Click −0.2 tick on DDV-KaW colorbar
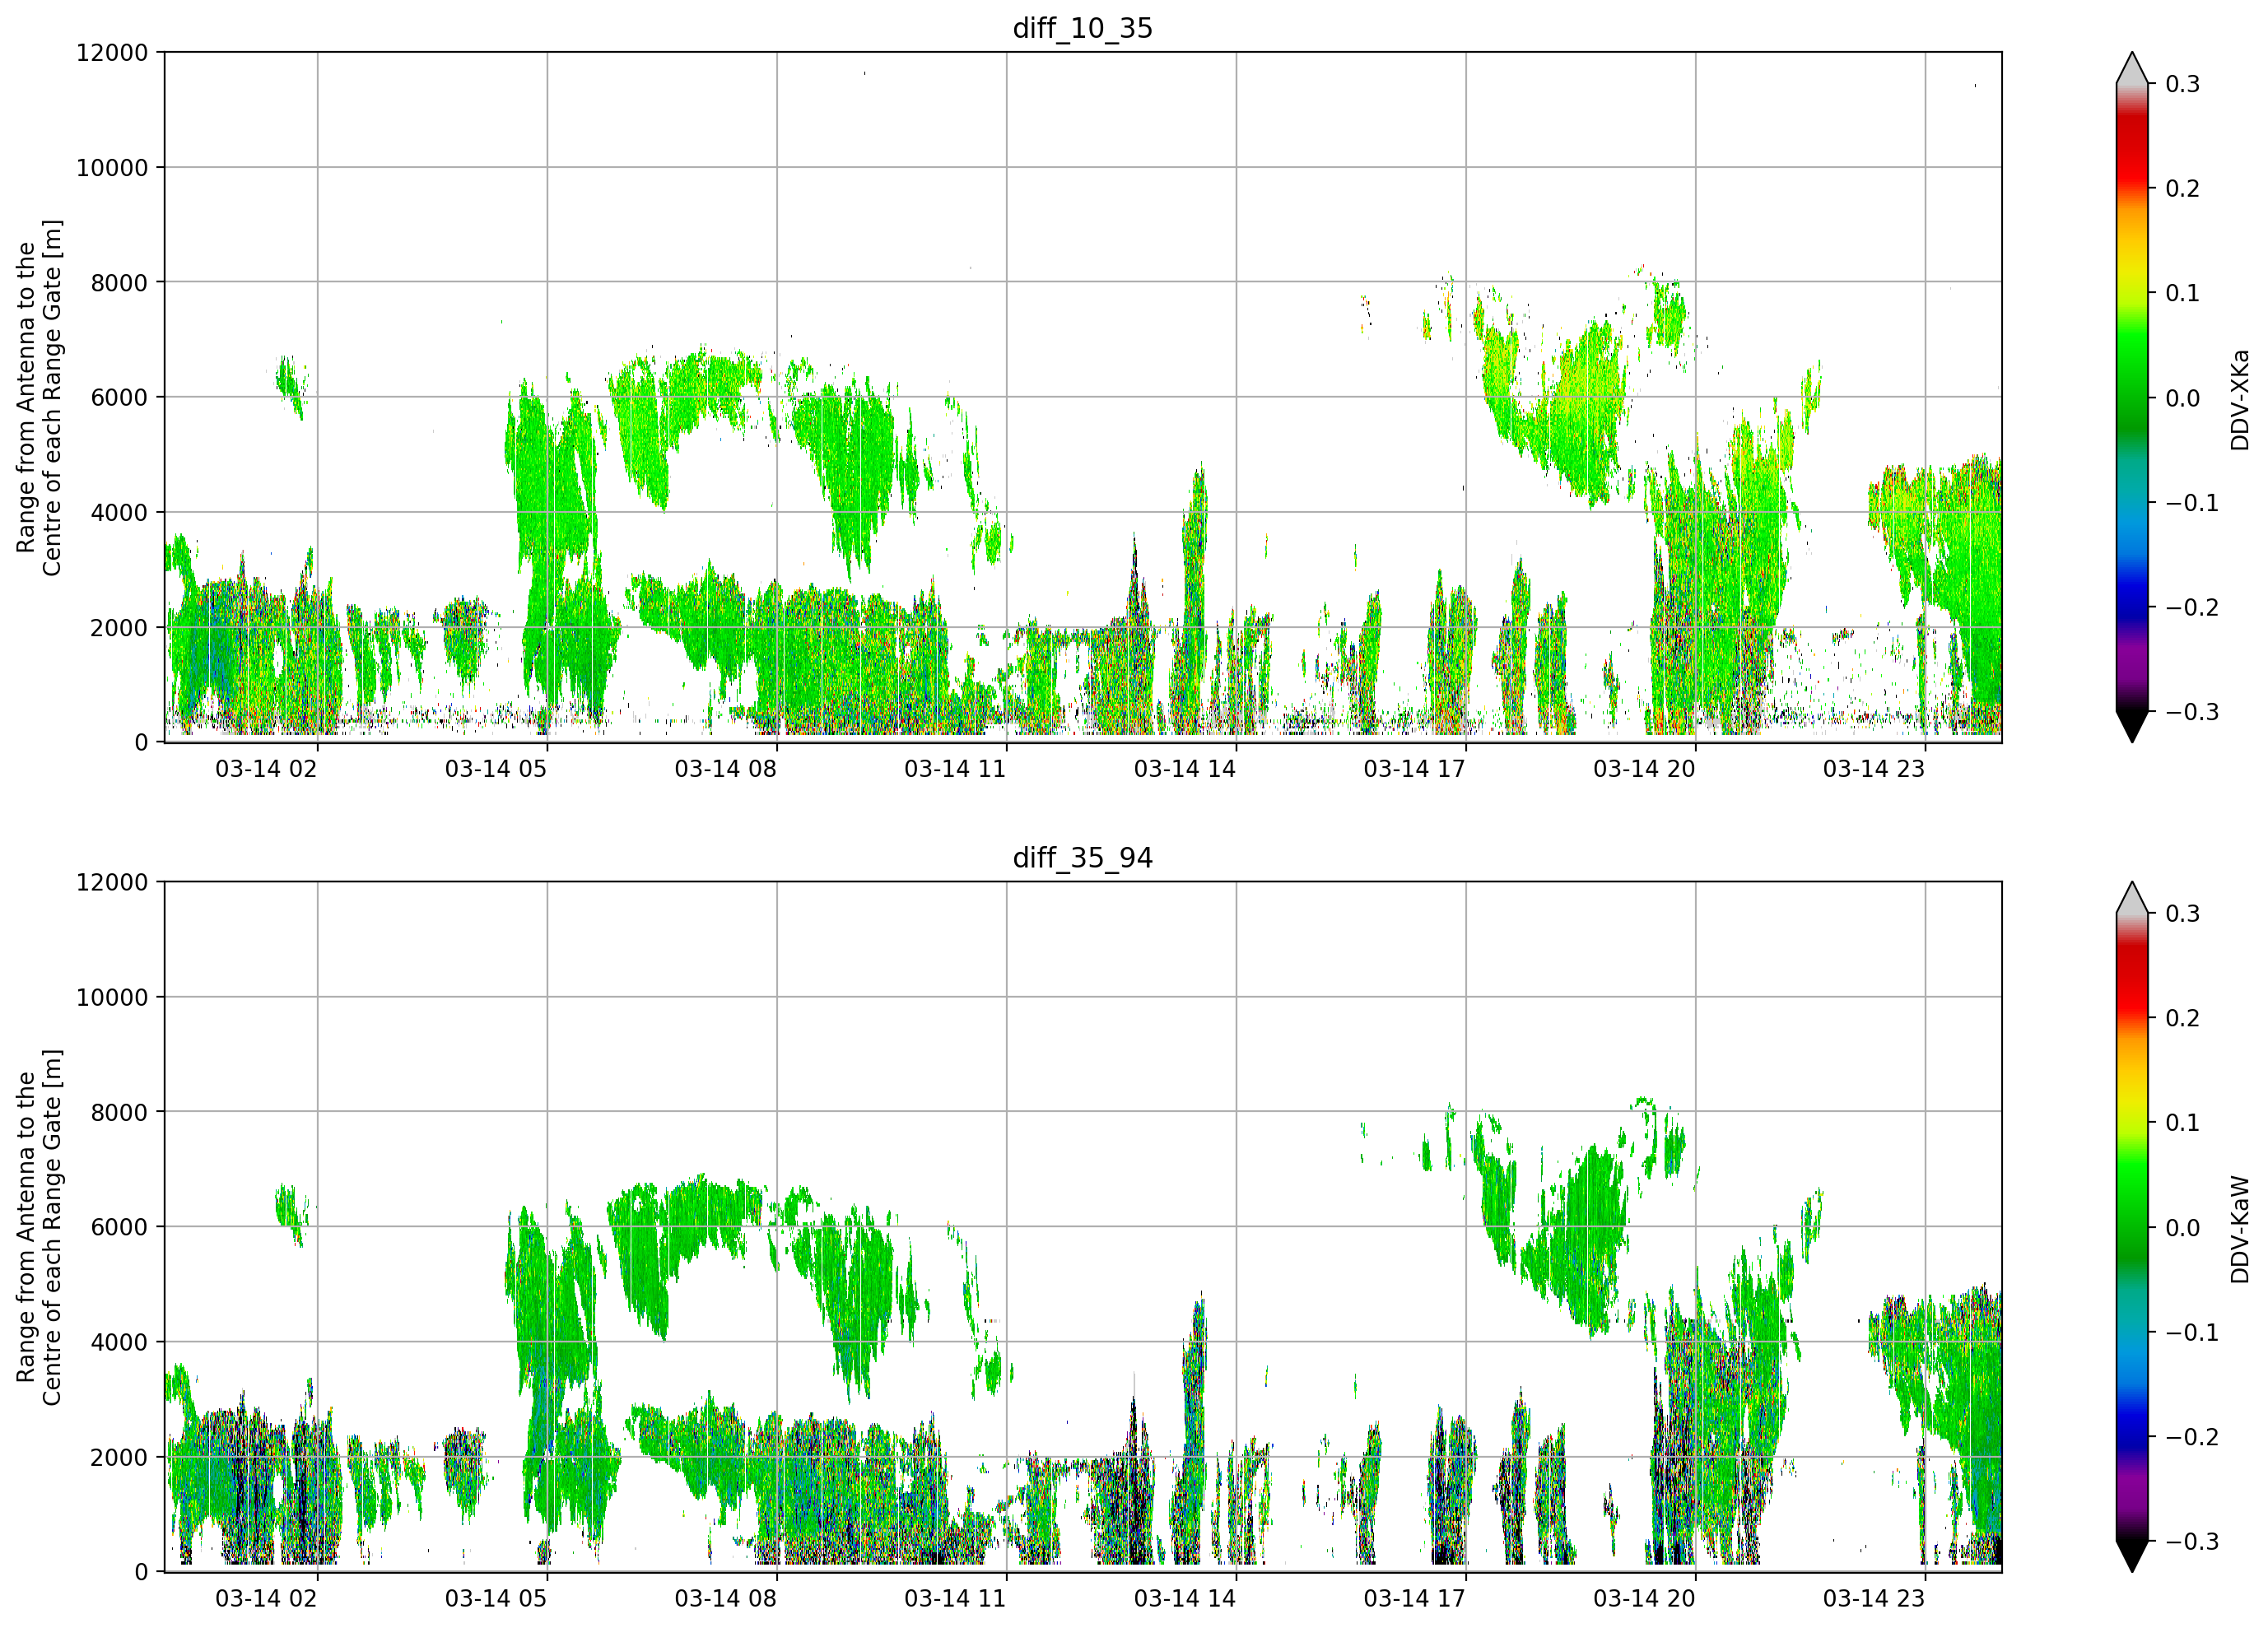Screen dimensions: 2268x1628 pyautogui.click(x=2192, y=1438)
